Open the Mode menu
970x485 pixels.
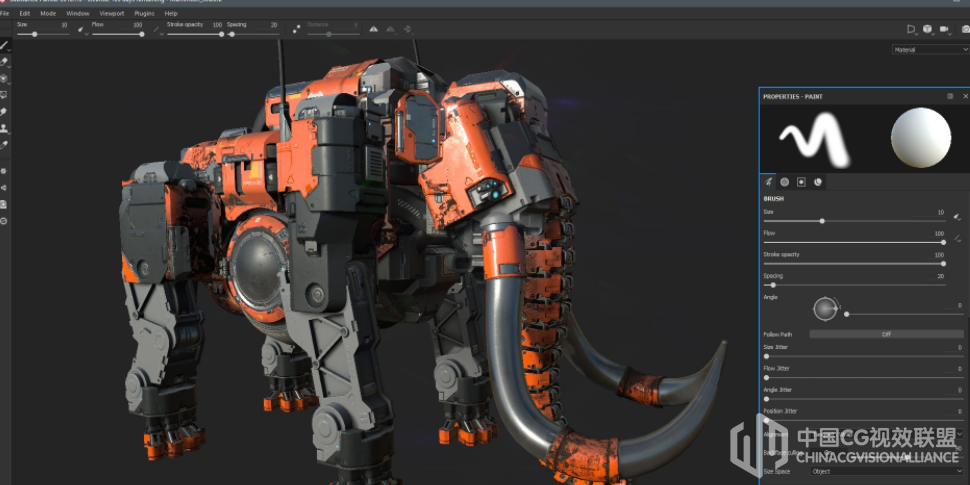point(48,13)
